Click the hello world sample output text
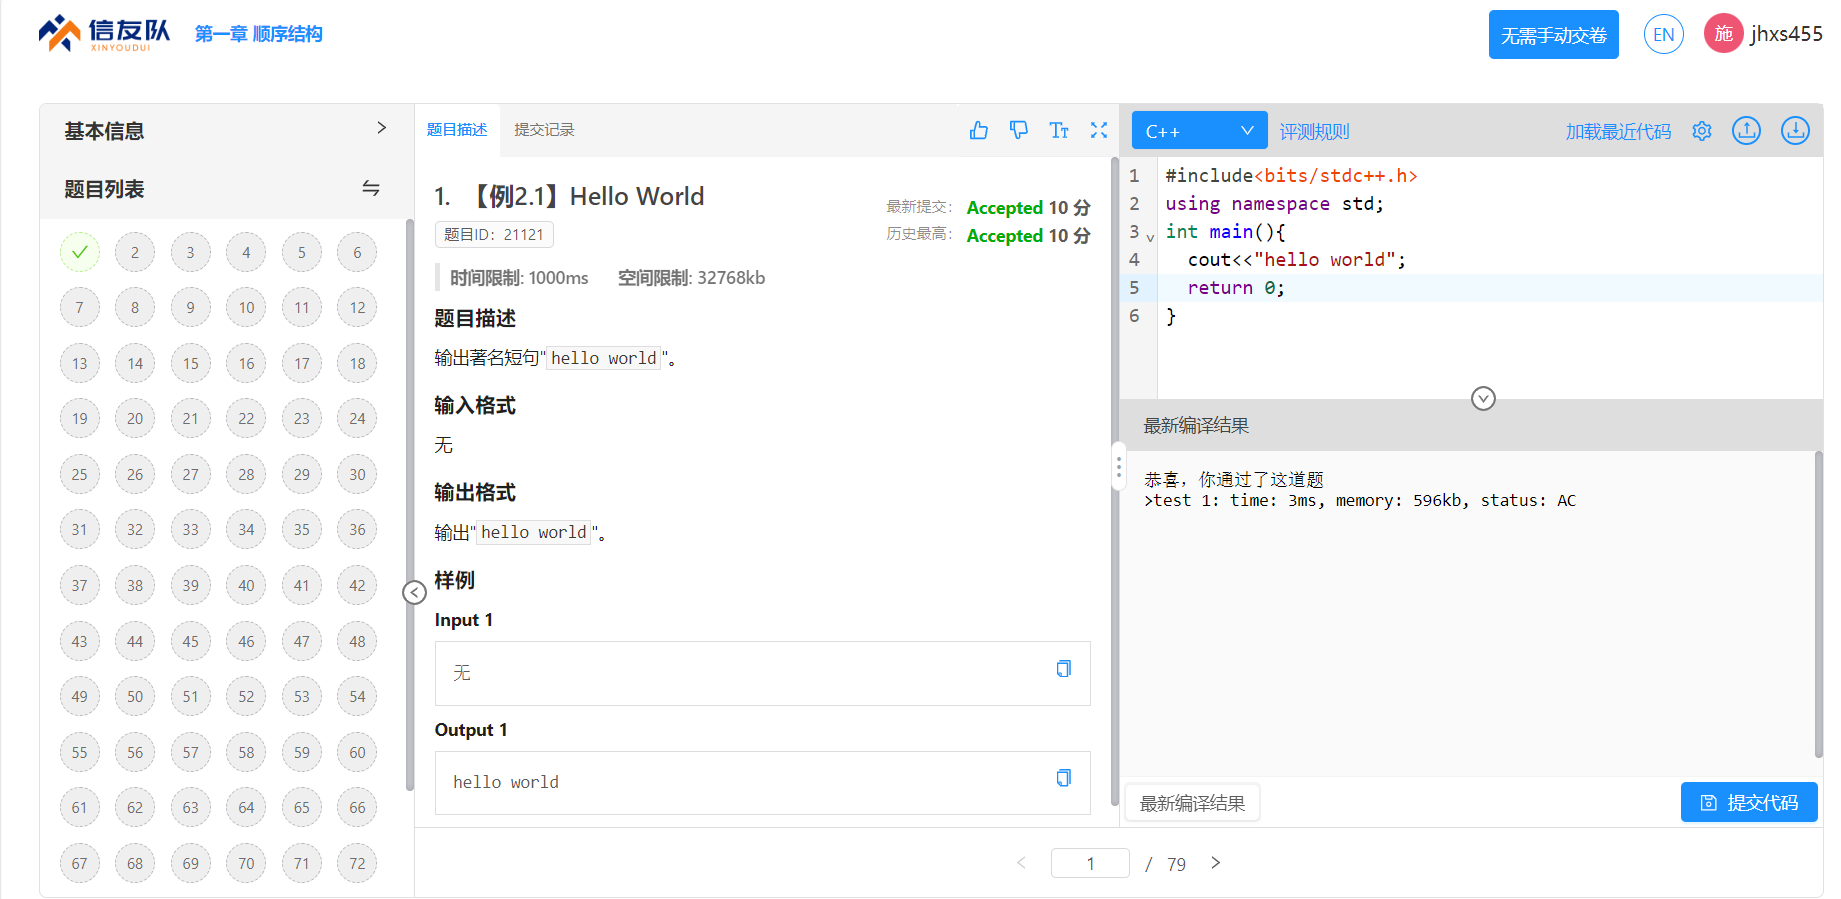This screenshot has height=899, width=1841. 506,782
